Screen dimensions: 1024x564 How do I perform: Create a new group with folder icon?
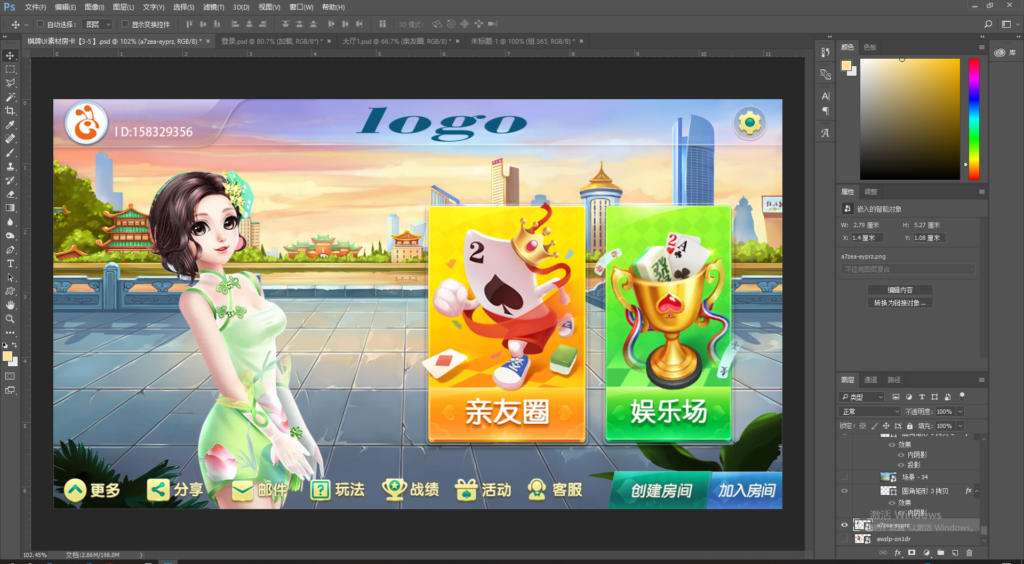coord(941,552)
